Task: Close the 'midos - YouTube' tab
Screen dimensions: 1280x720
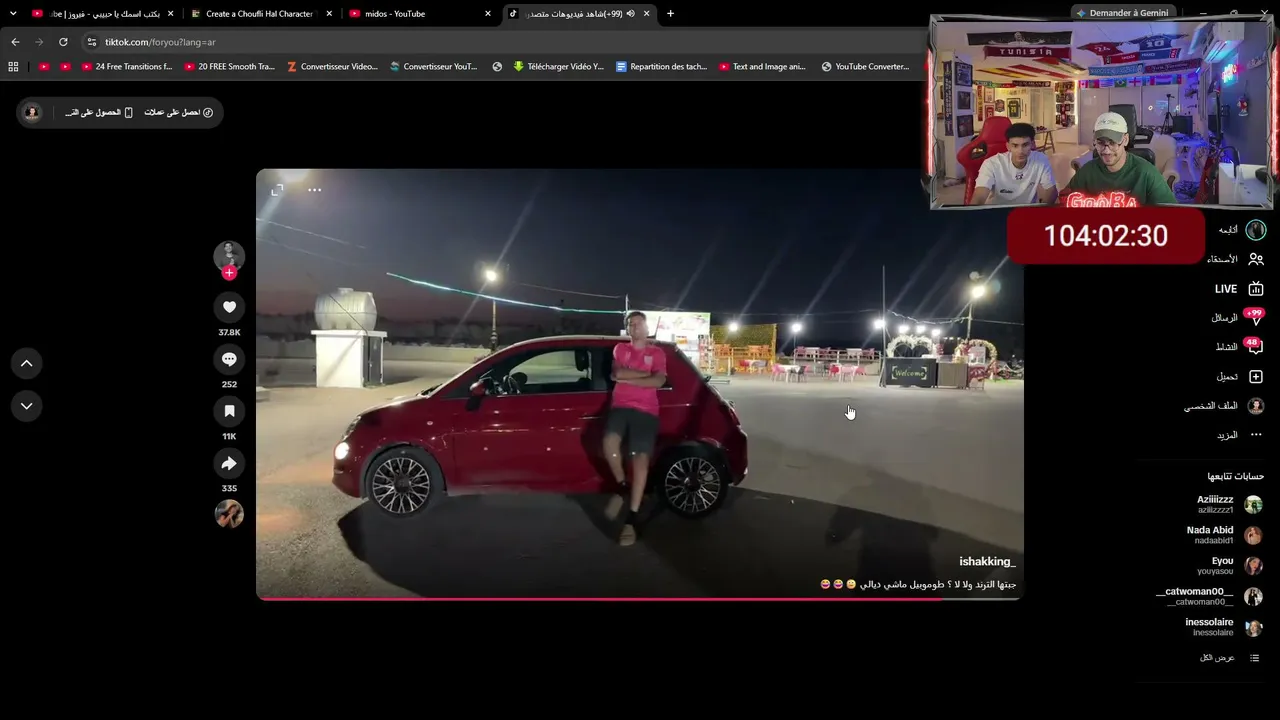Action: pyautogui.click(x=488, y=14)
